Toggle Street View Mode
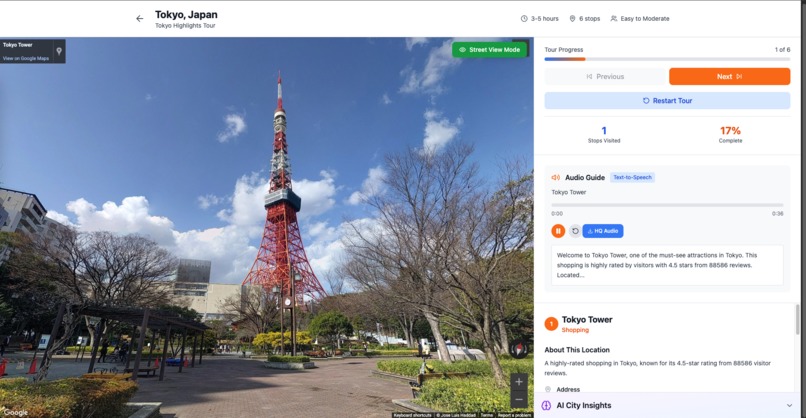 [489, 50]
